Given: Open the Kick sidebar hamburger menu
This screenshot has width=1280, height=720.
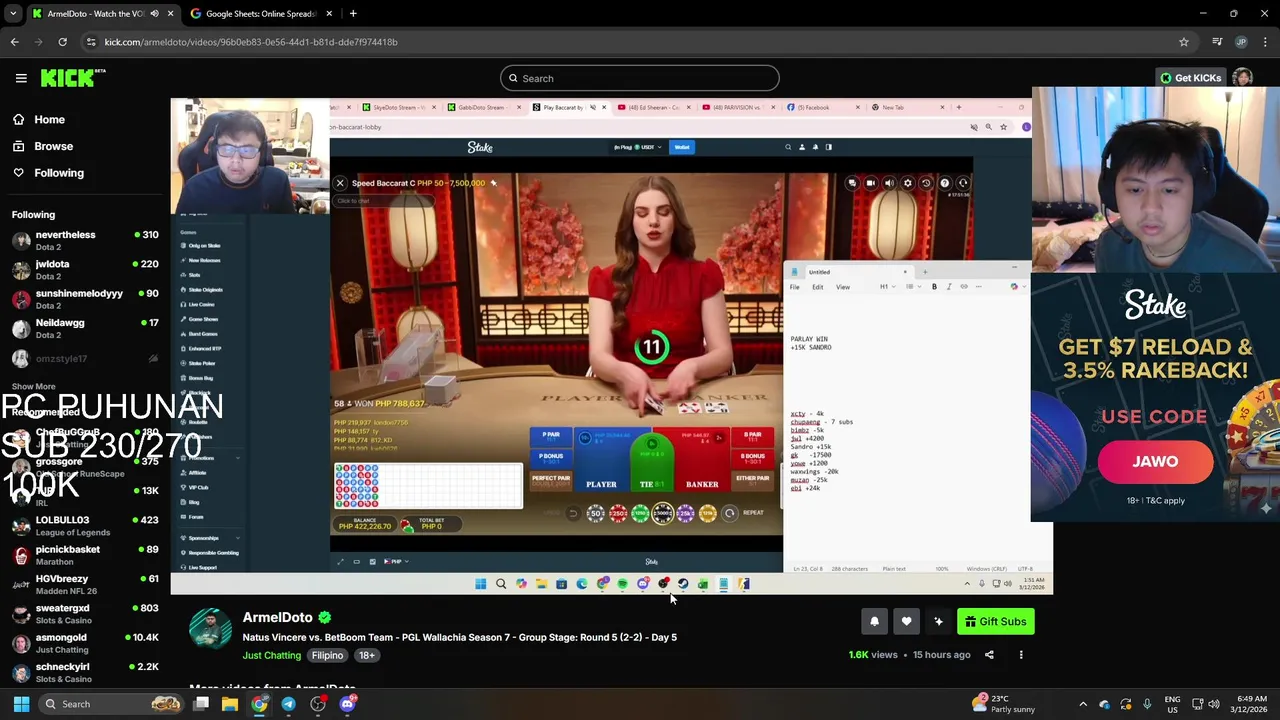Looking at the screenshot, I should click(x=21, y=78).
